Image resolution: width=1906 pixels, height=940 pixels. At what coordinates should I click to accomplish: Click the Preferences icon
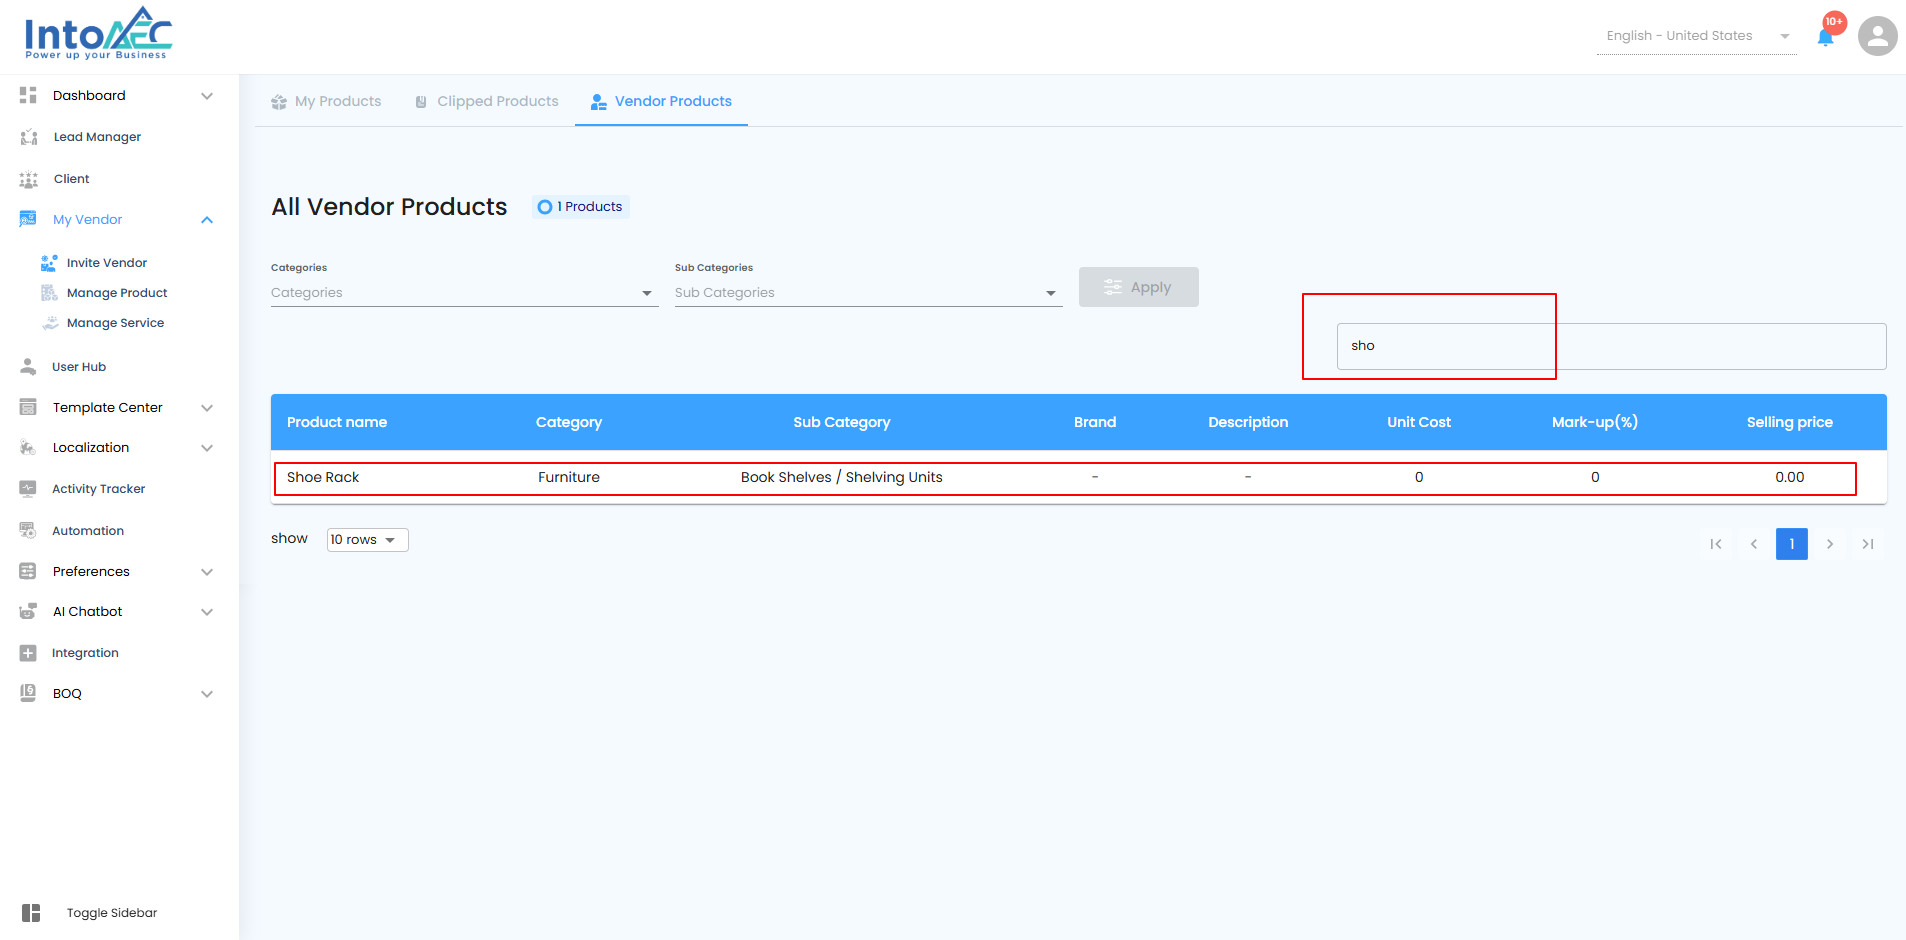click(x=28, y=571)
